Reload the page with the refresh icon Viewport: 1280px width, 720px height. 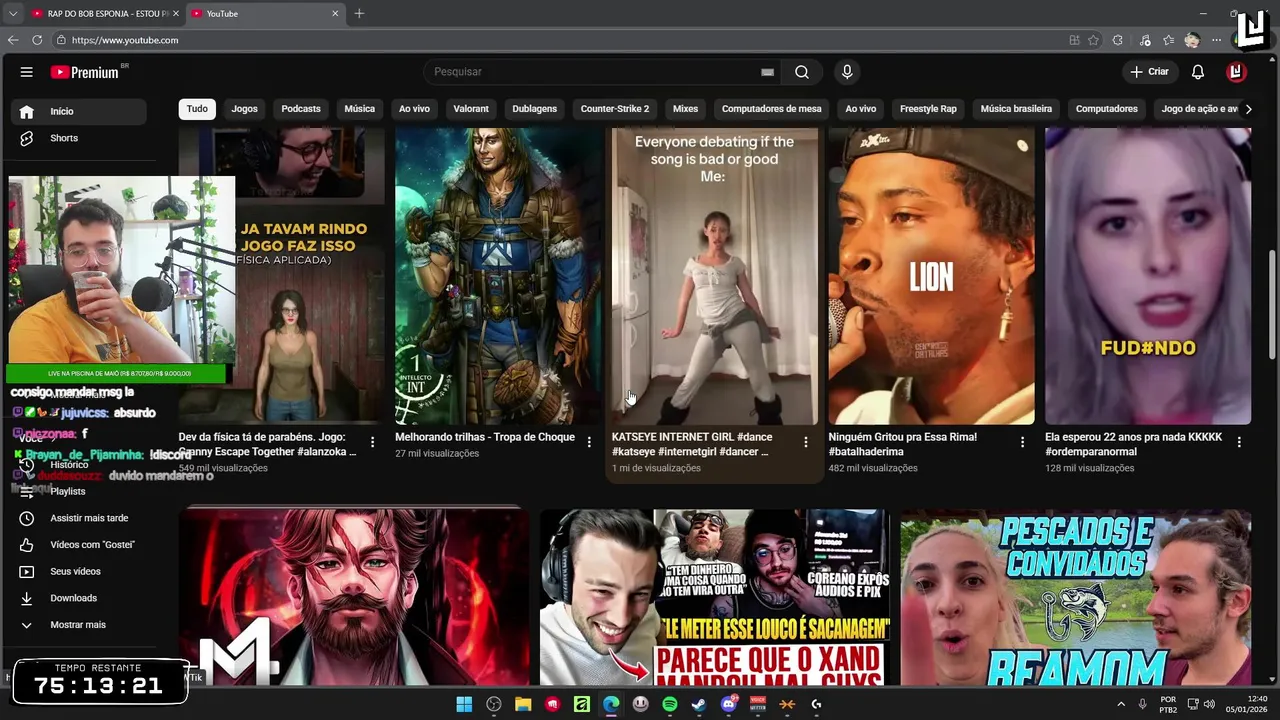tap(37, 40)
